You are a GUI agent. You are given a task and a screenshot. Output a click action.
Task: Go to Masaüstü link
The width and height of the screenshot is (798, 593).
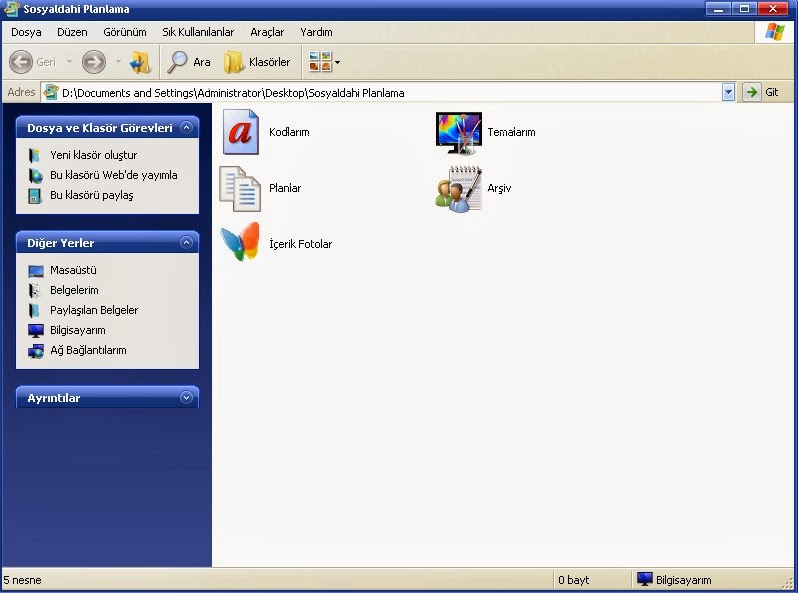[x=73, y=270]
